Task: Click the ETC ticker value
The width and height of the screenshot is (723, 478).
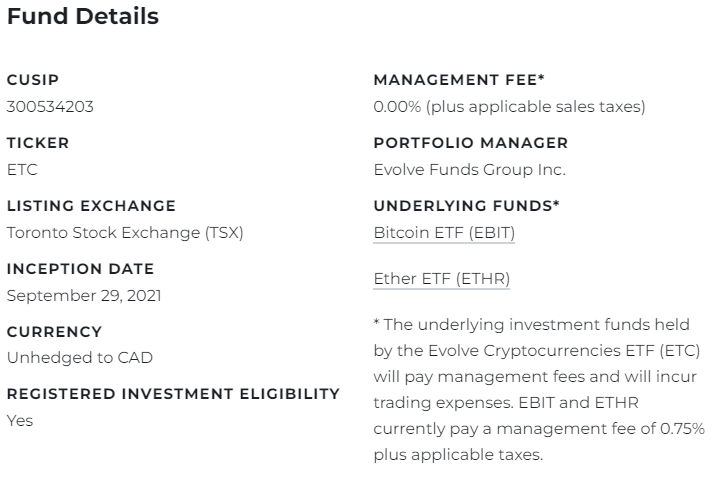Action: (x=22, y=170)
